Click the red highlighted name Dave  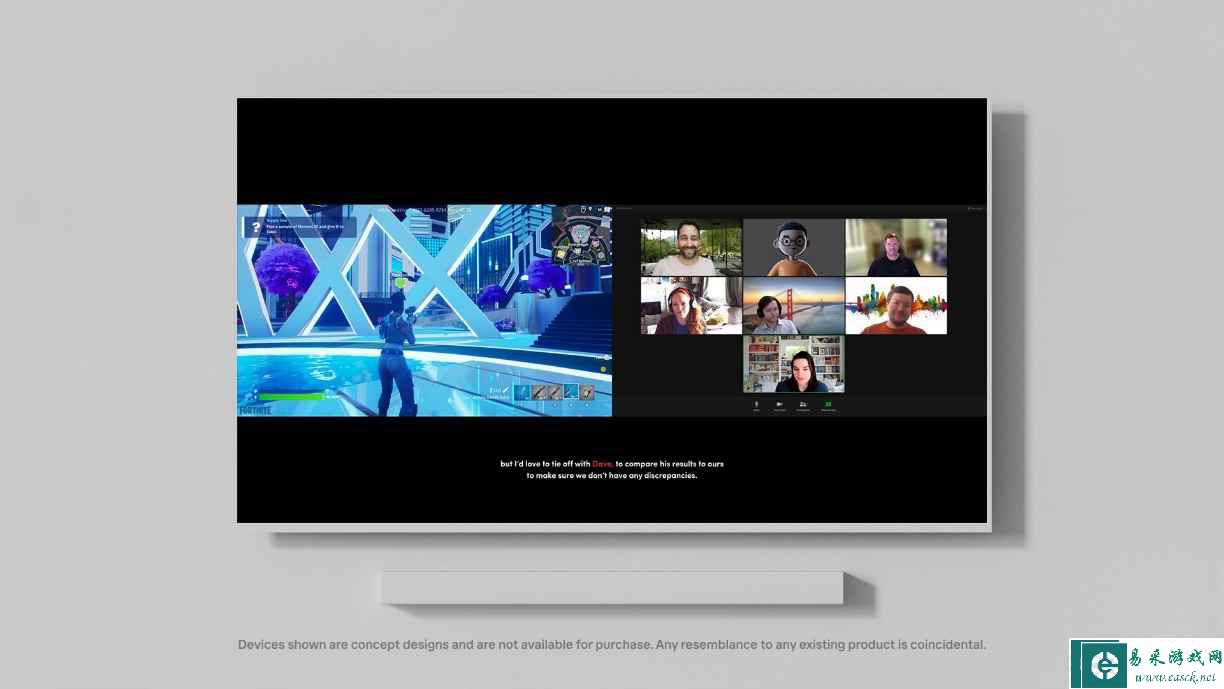coord(602,464)
